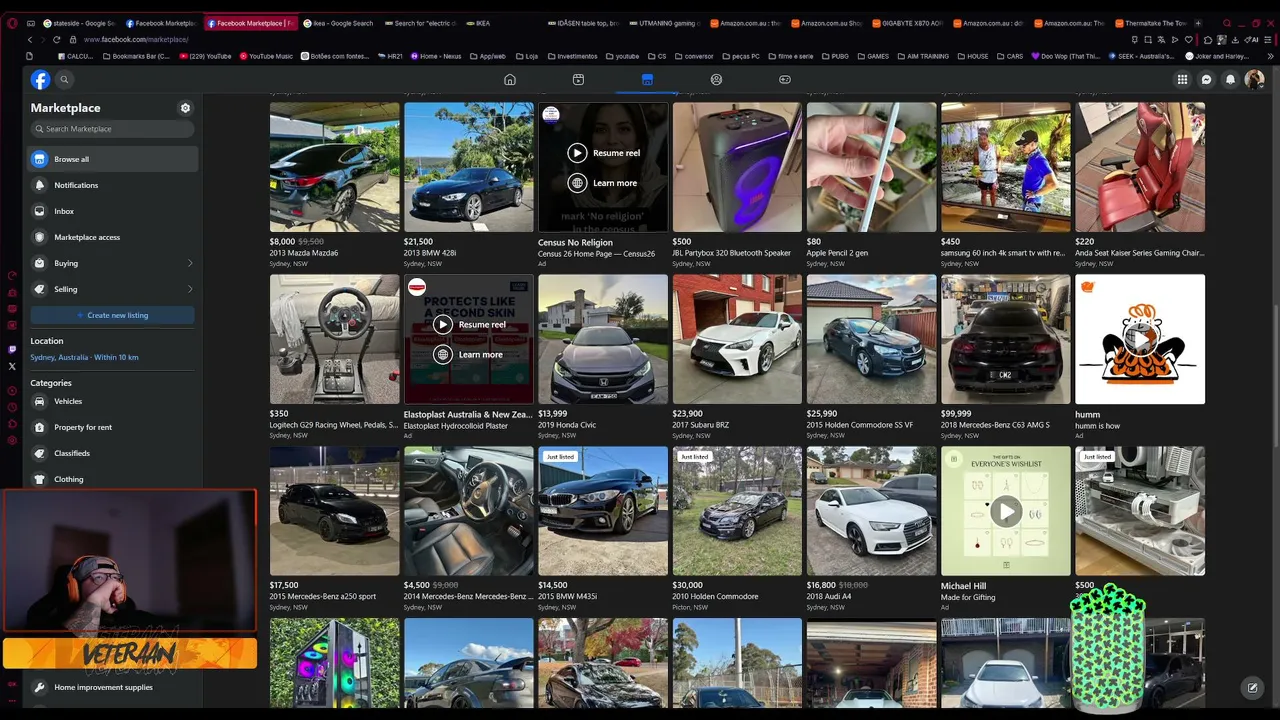Open the bookmarks overflow chevron
Screen dimensions: 1280x720
(x=1271, y=56)
